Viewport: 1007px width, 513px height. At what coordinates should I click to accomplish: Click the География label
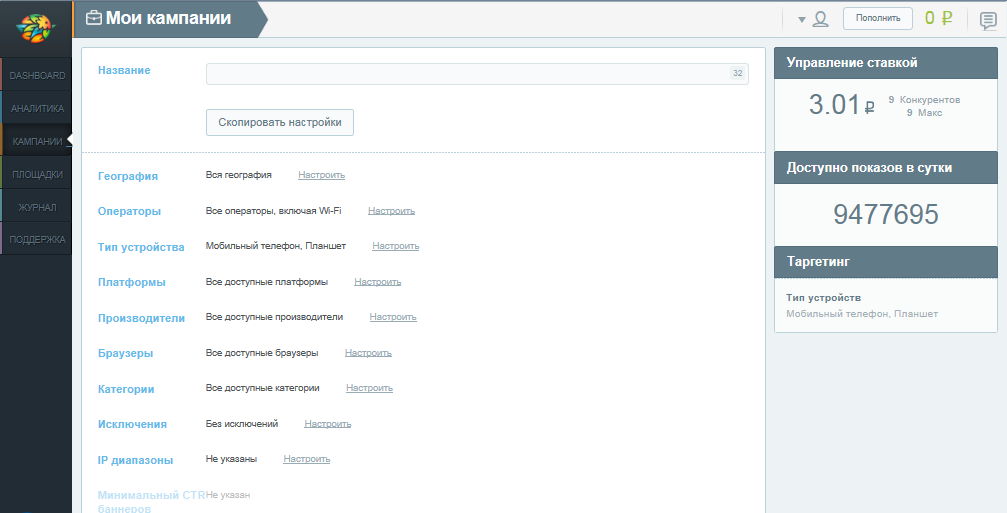(128, 176)
